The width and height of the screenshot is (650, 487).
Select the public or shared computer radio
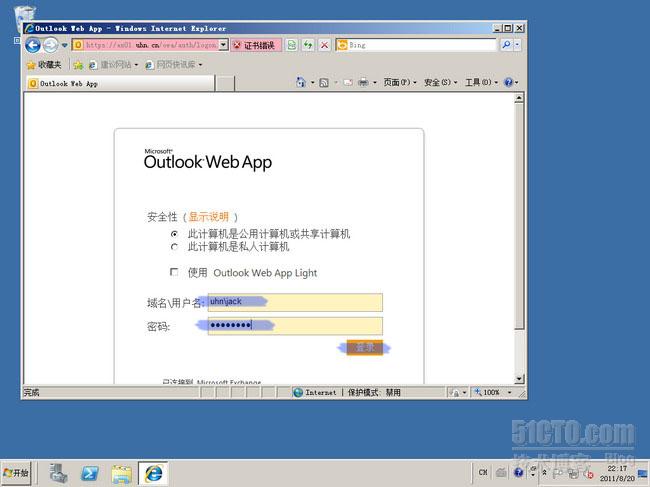pyautogui.click(x=174, y=234)
